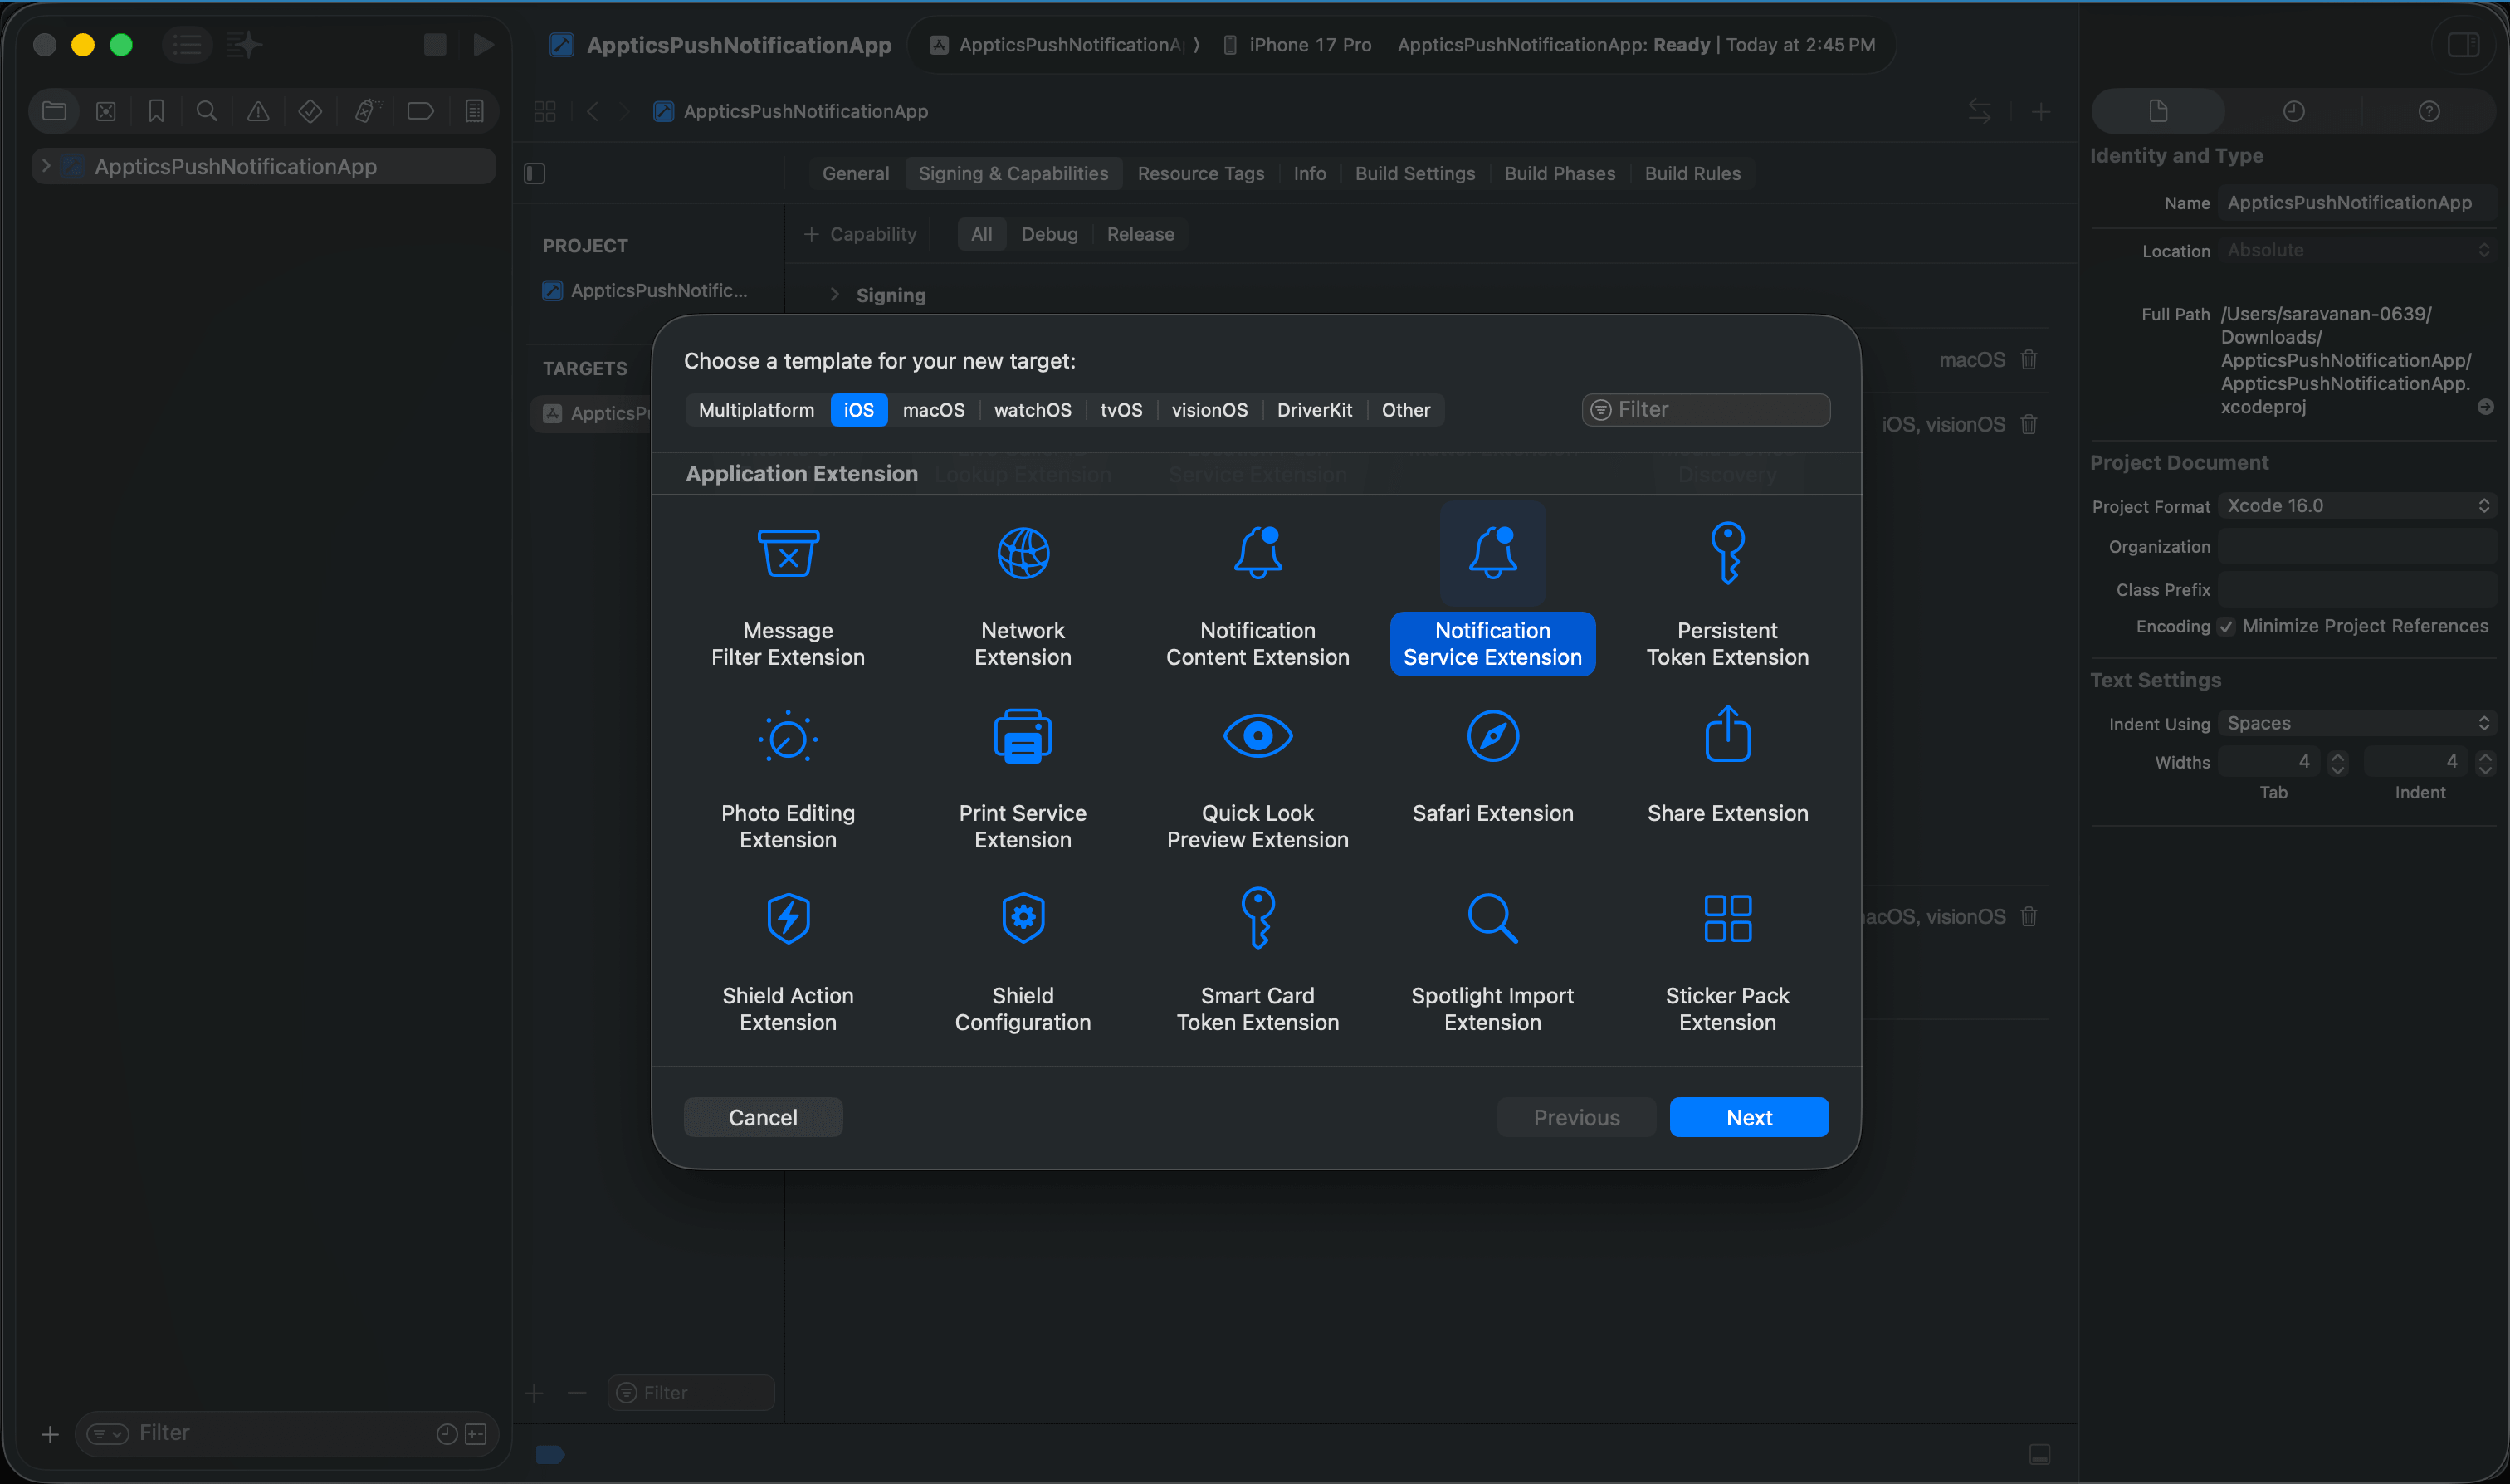Screen dimensions: 2510x1484
Task: Choose the Quick Look Preview Extension icon
Action: click(x=1257, y=737)
